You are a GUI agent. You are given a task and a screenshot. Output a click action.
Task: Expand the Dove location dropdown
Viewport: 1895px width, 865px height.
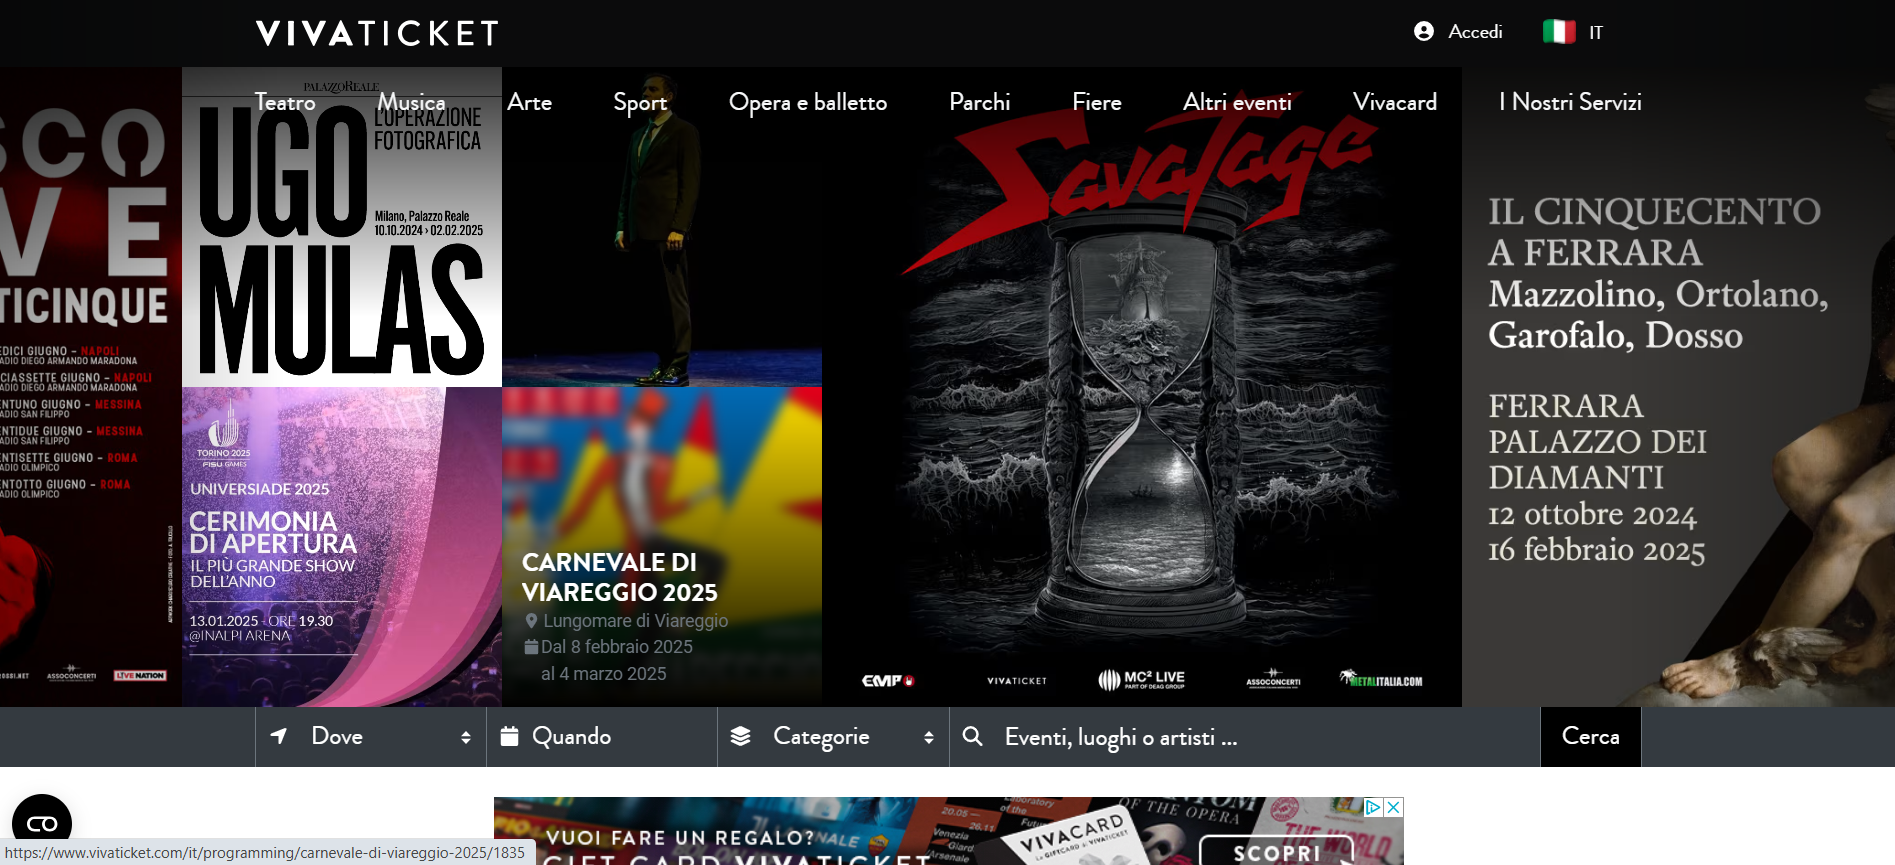(371, 737)
